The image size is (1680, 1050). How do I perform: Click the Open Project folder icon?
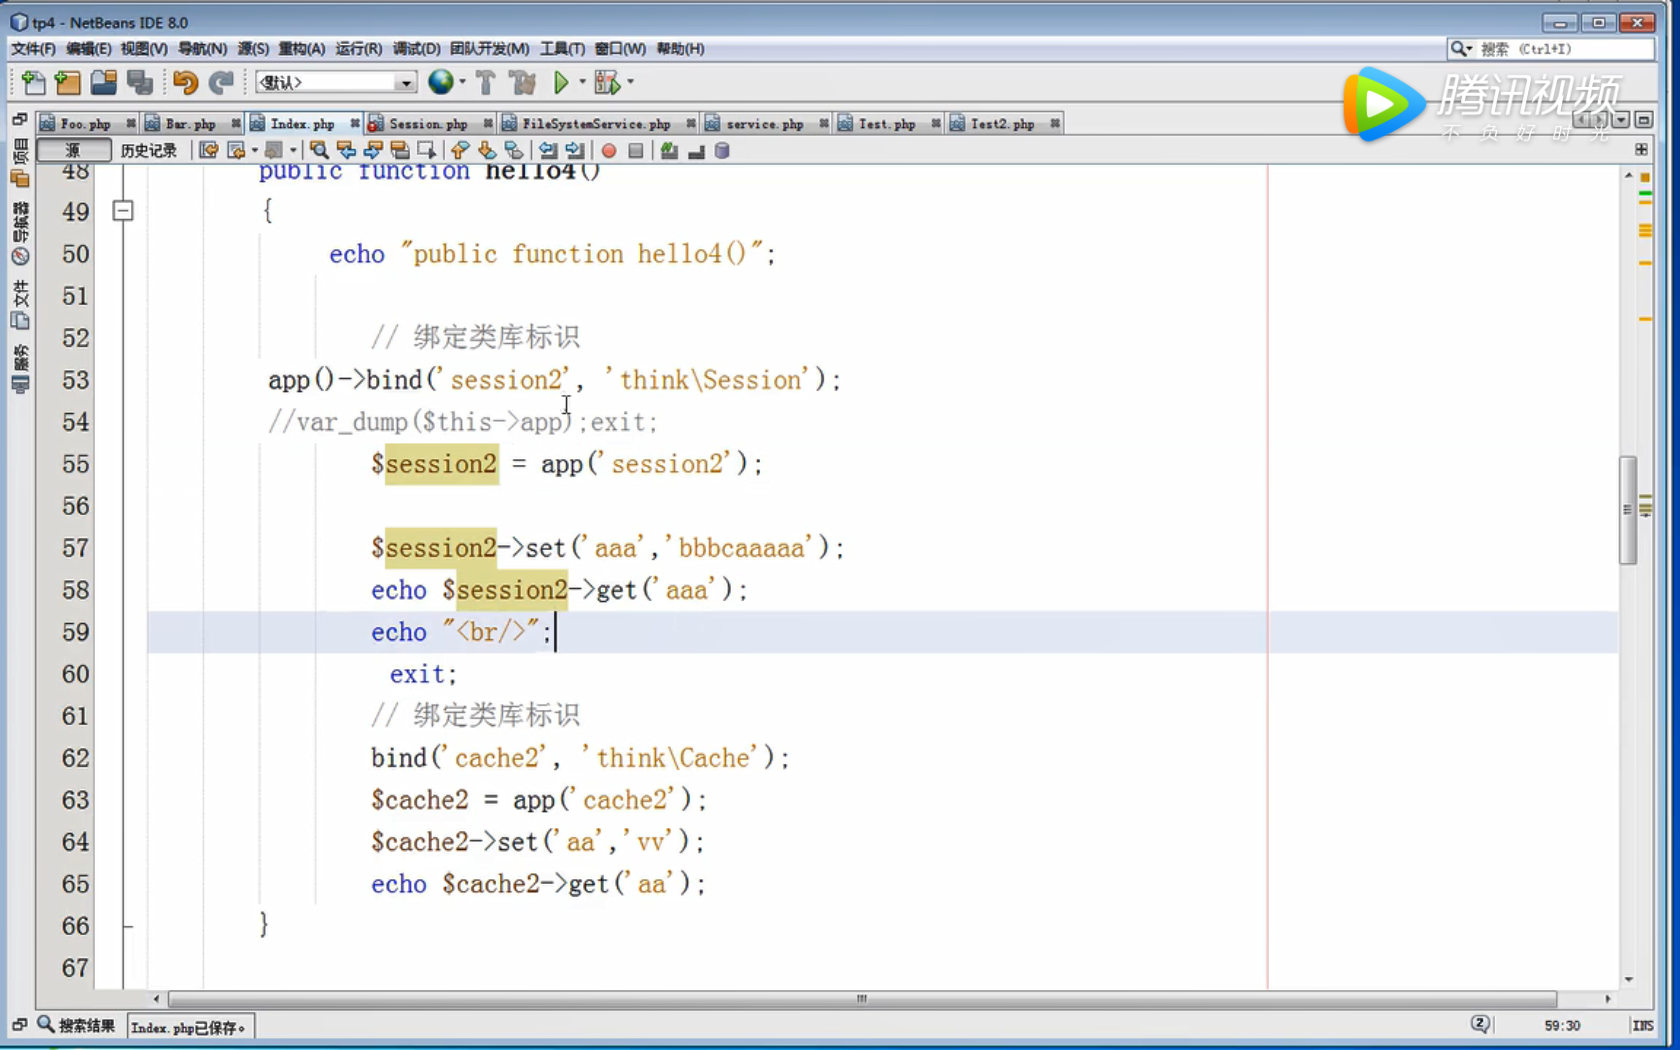click(x=103, y=83)
